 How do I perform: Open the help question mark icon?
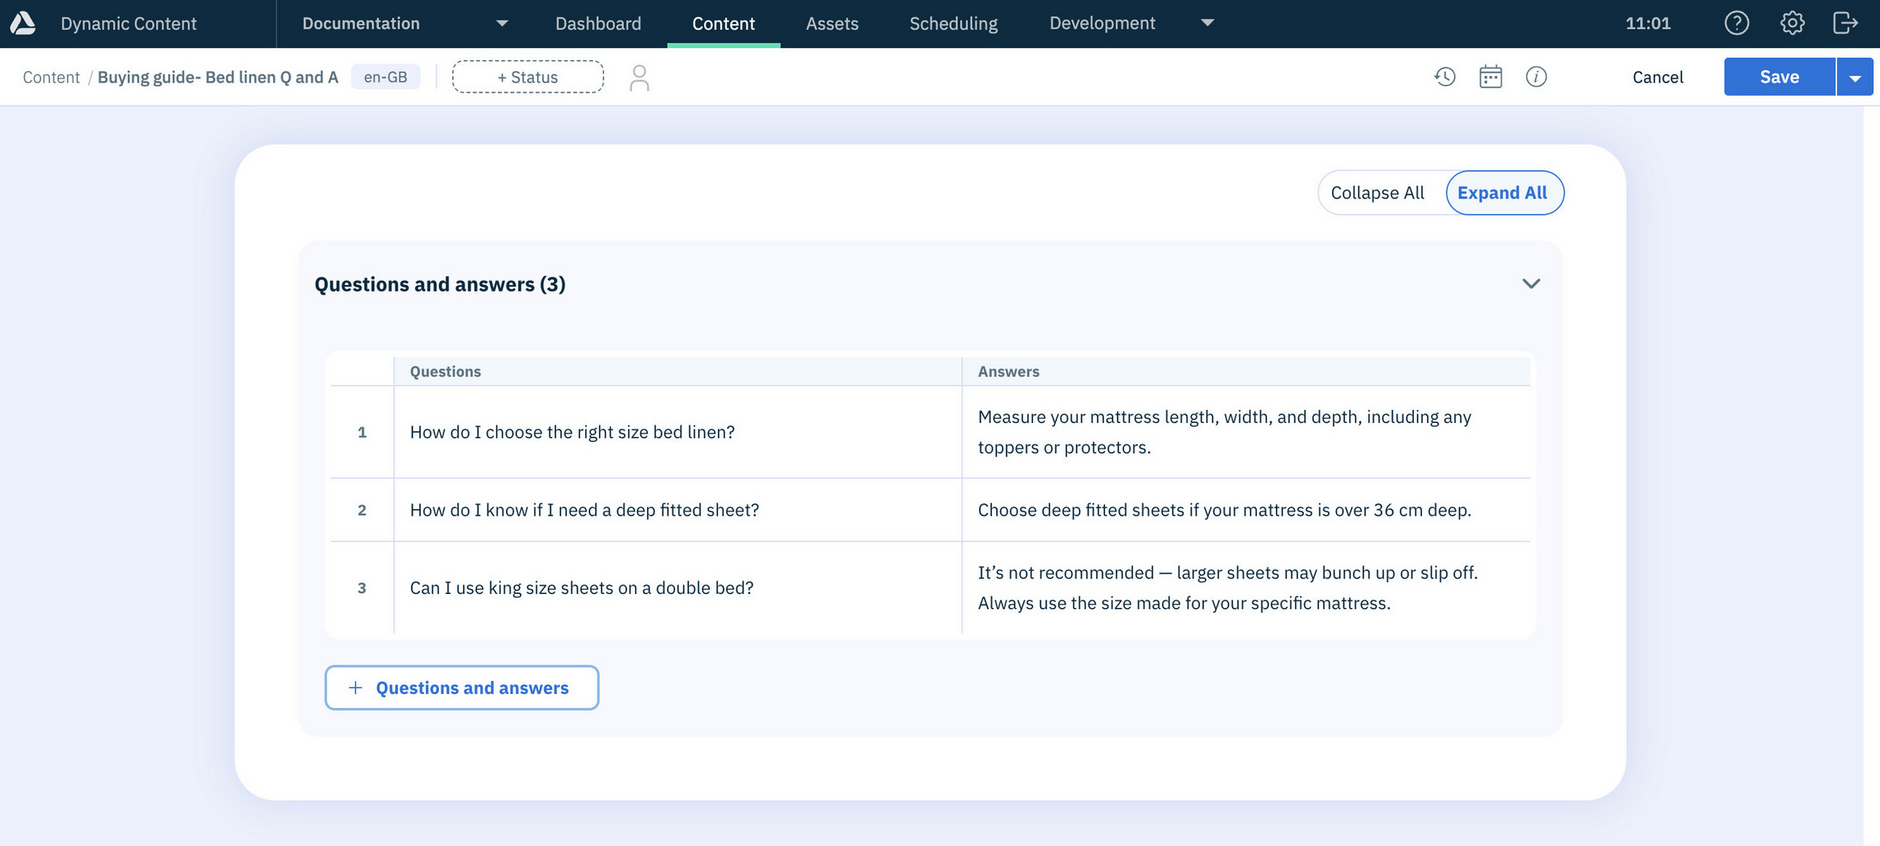click(x=1737, y=23)
